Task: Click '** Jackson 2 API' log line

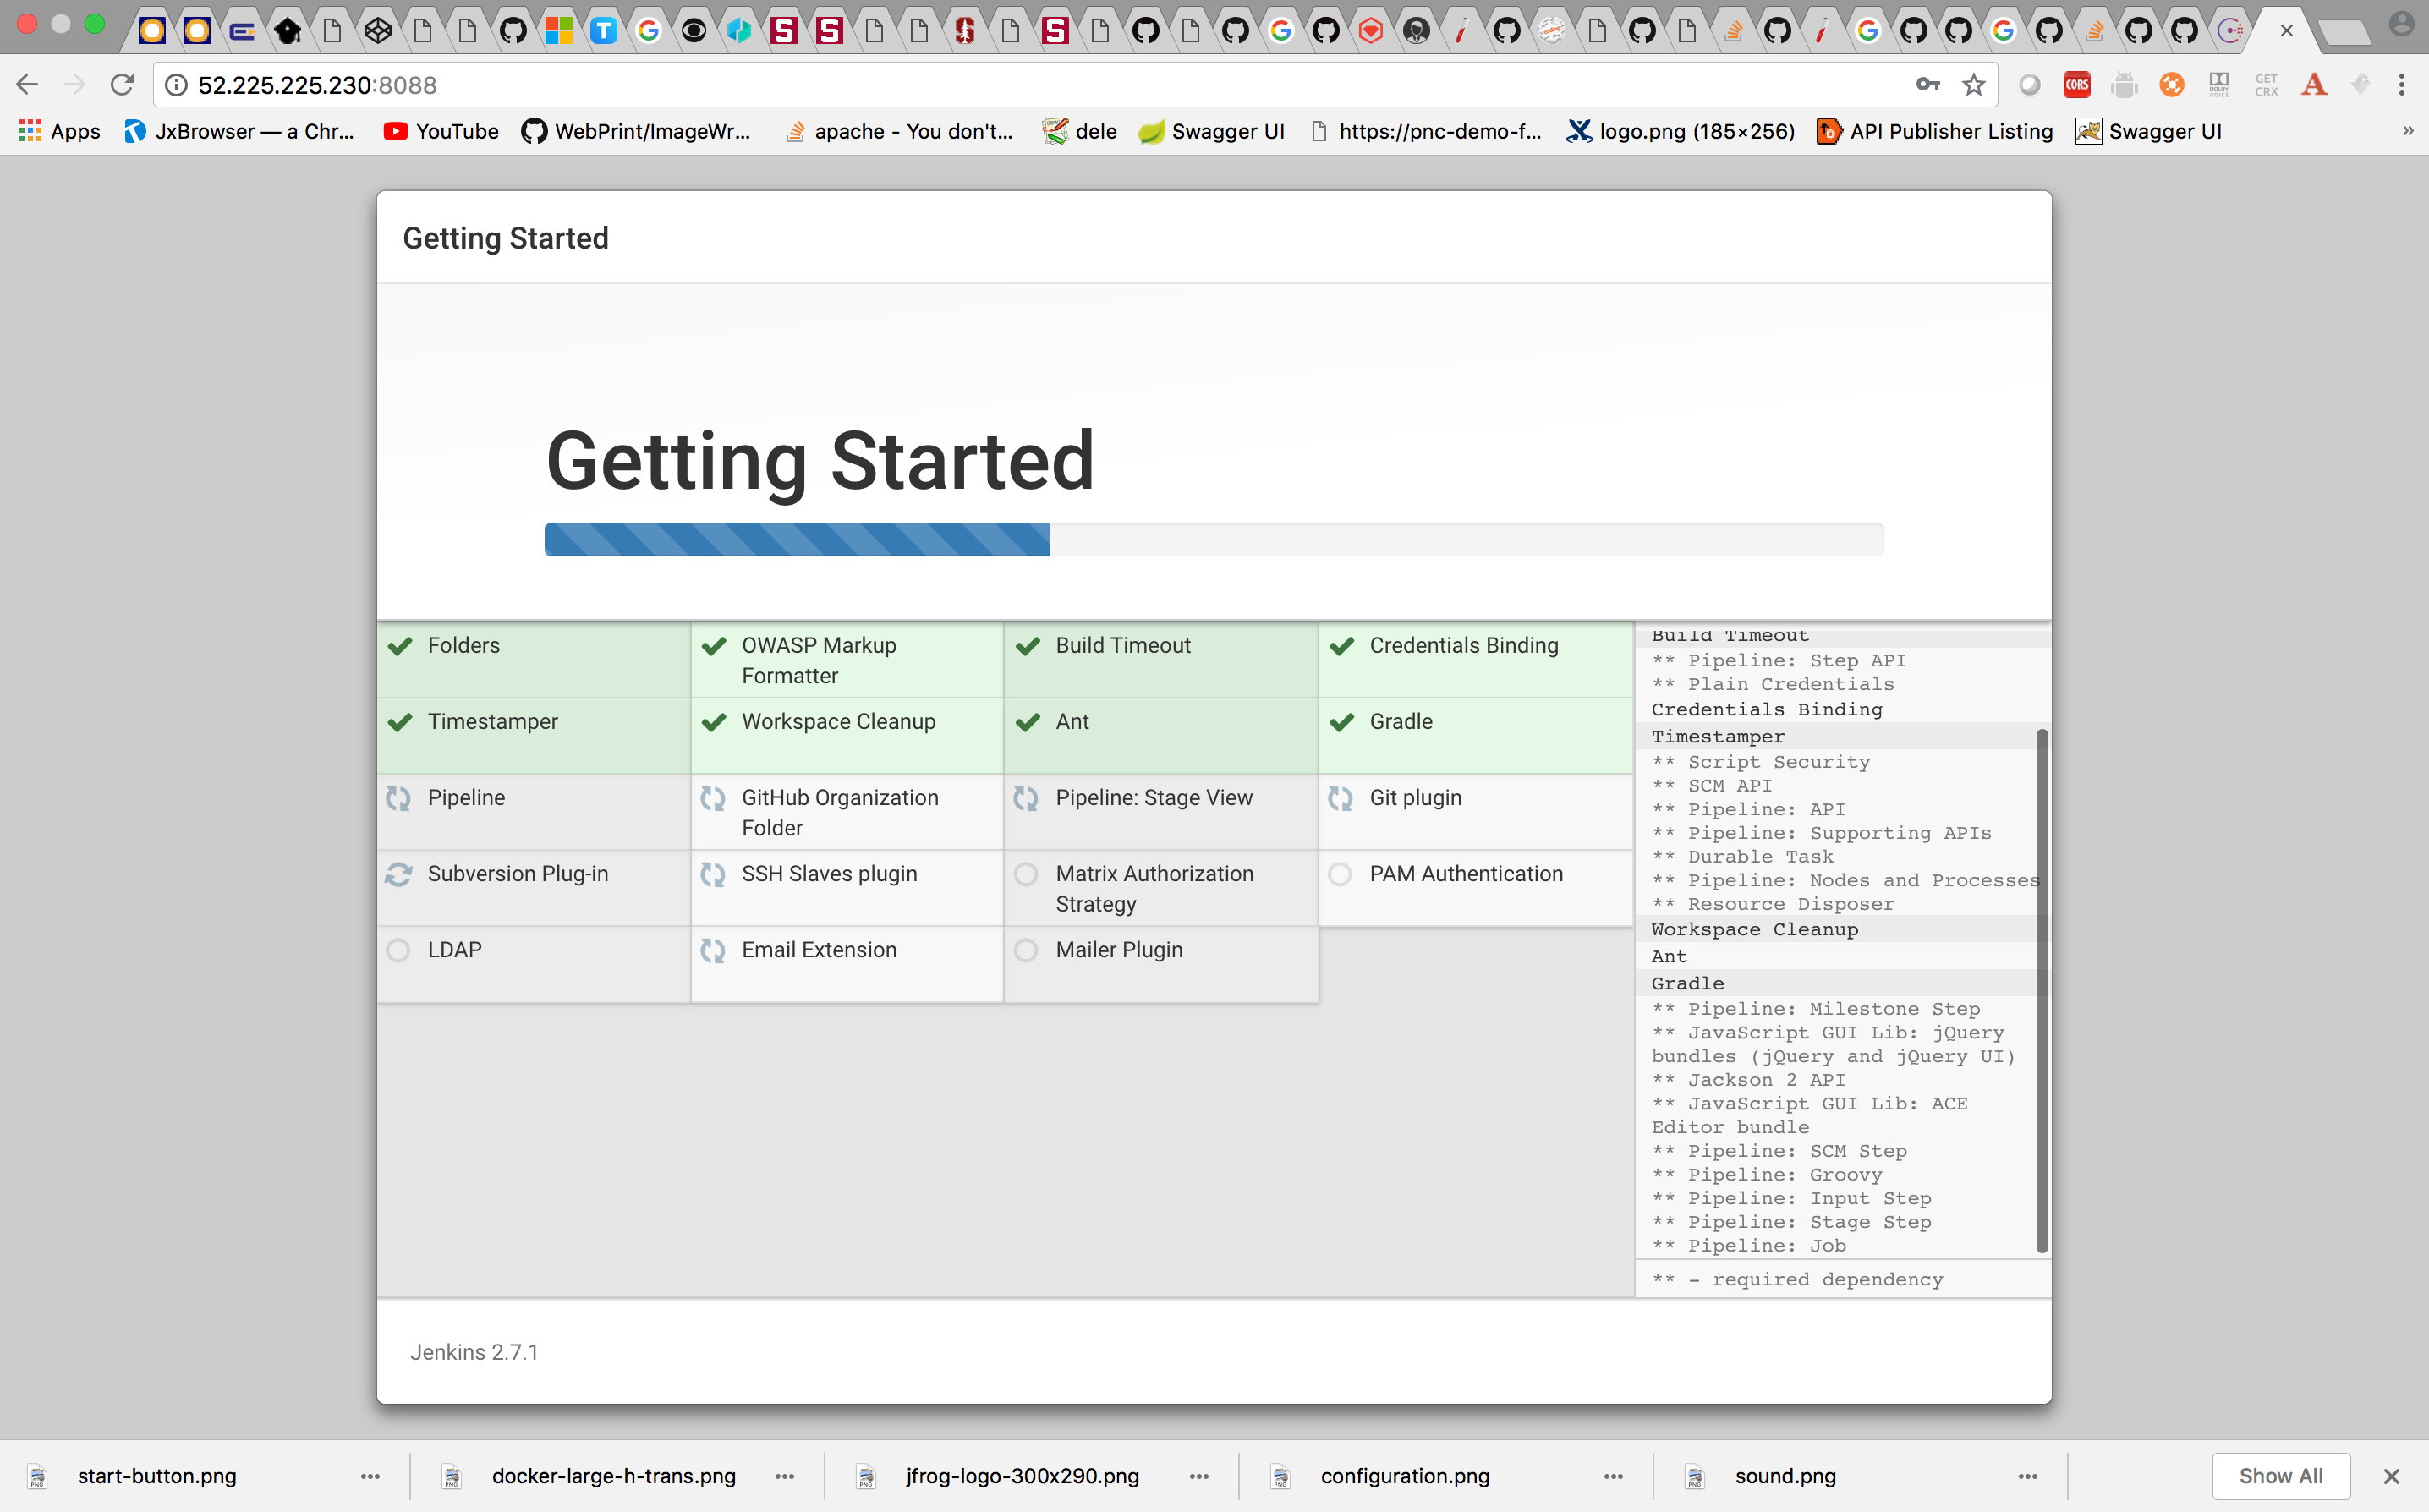Action: (1748, 1079)
